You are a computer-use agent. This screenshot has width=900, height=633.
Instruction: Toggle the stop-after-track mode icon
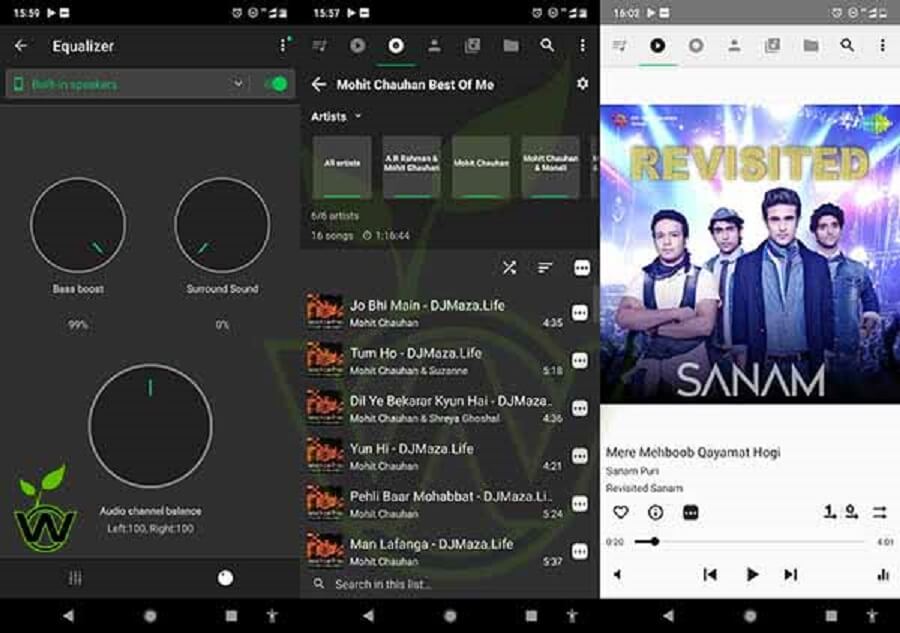tap(852, 511)
